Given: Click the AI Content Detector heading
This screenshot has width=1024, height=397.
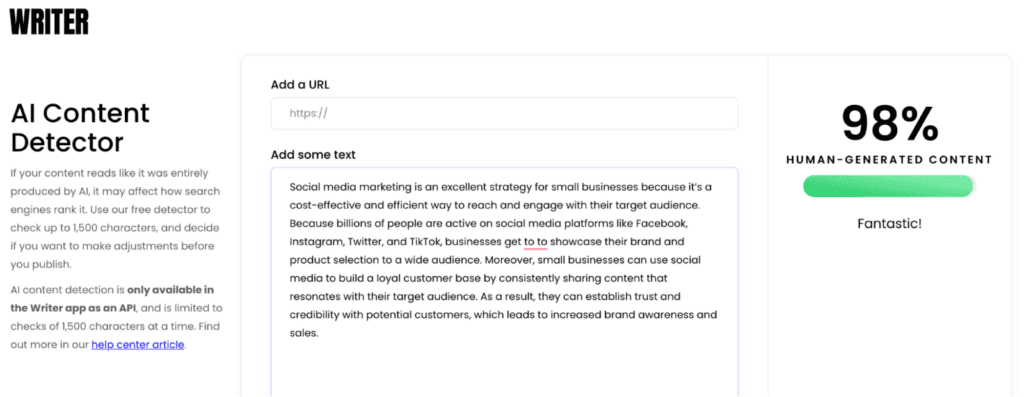Looking at the screenshot, I should 80,127.
